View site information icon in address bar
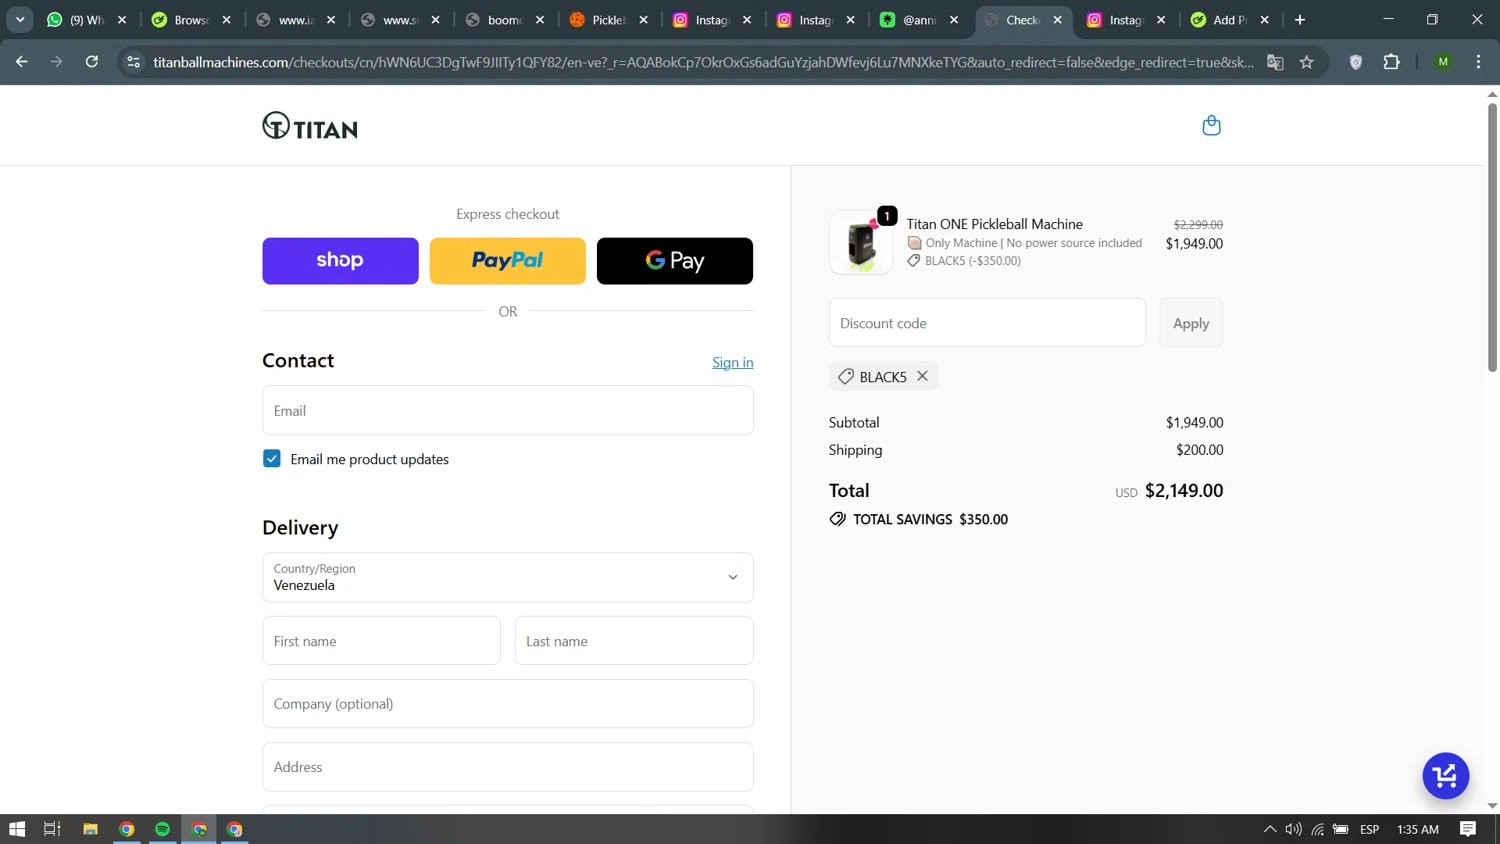This screenshot has height=844, width=1500. coord(133,62)
